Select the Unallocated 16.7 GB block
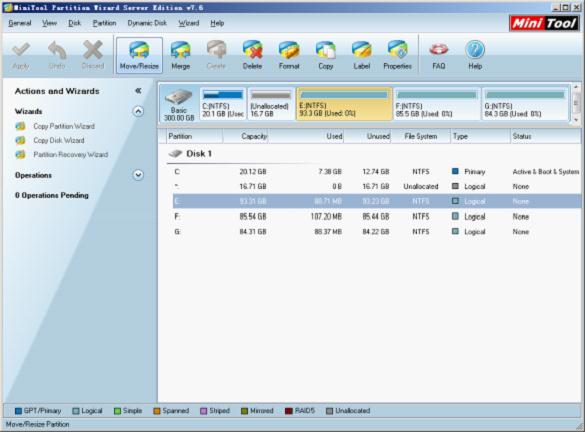The width and height of the screenshot is (585, 432). 270,104
